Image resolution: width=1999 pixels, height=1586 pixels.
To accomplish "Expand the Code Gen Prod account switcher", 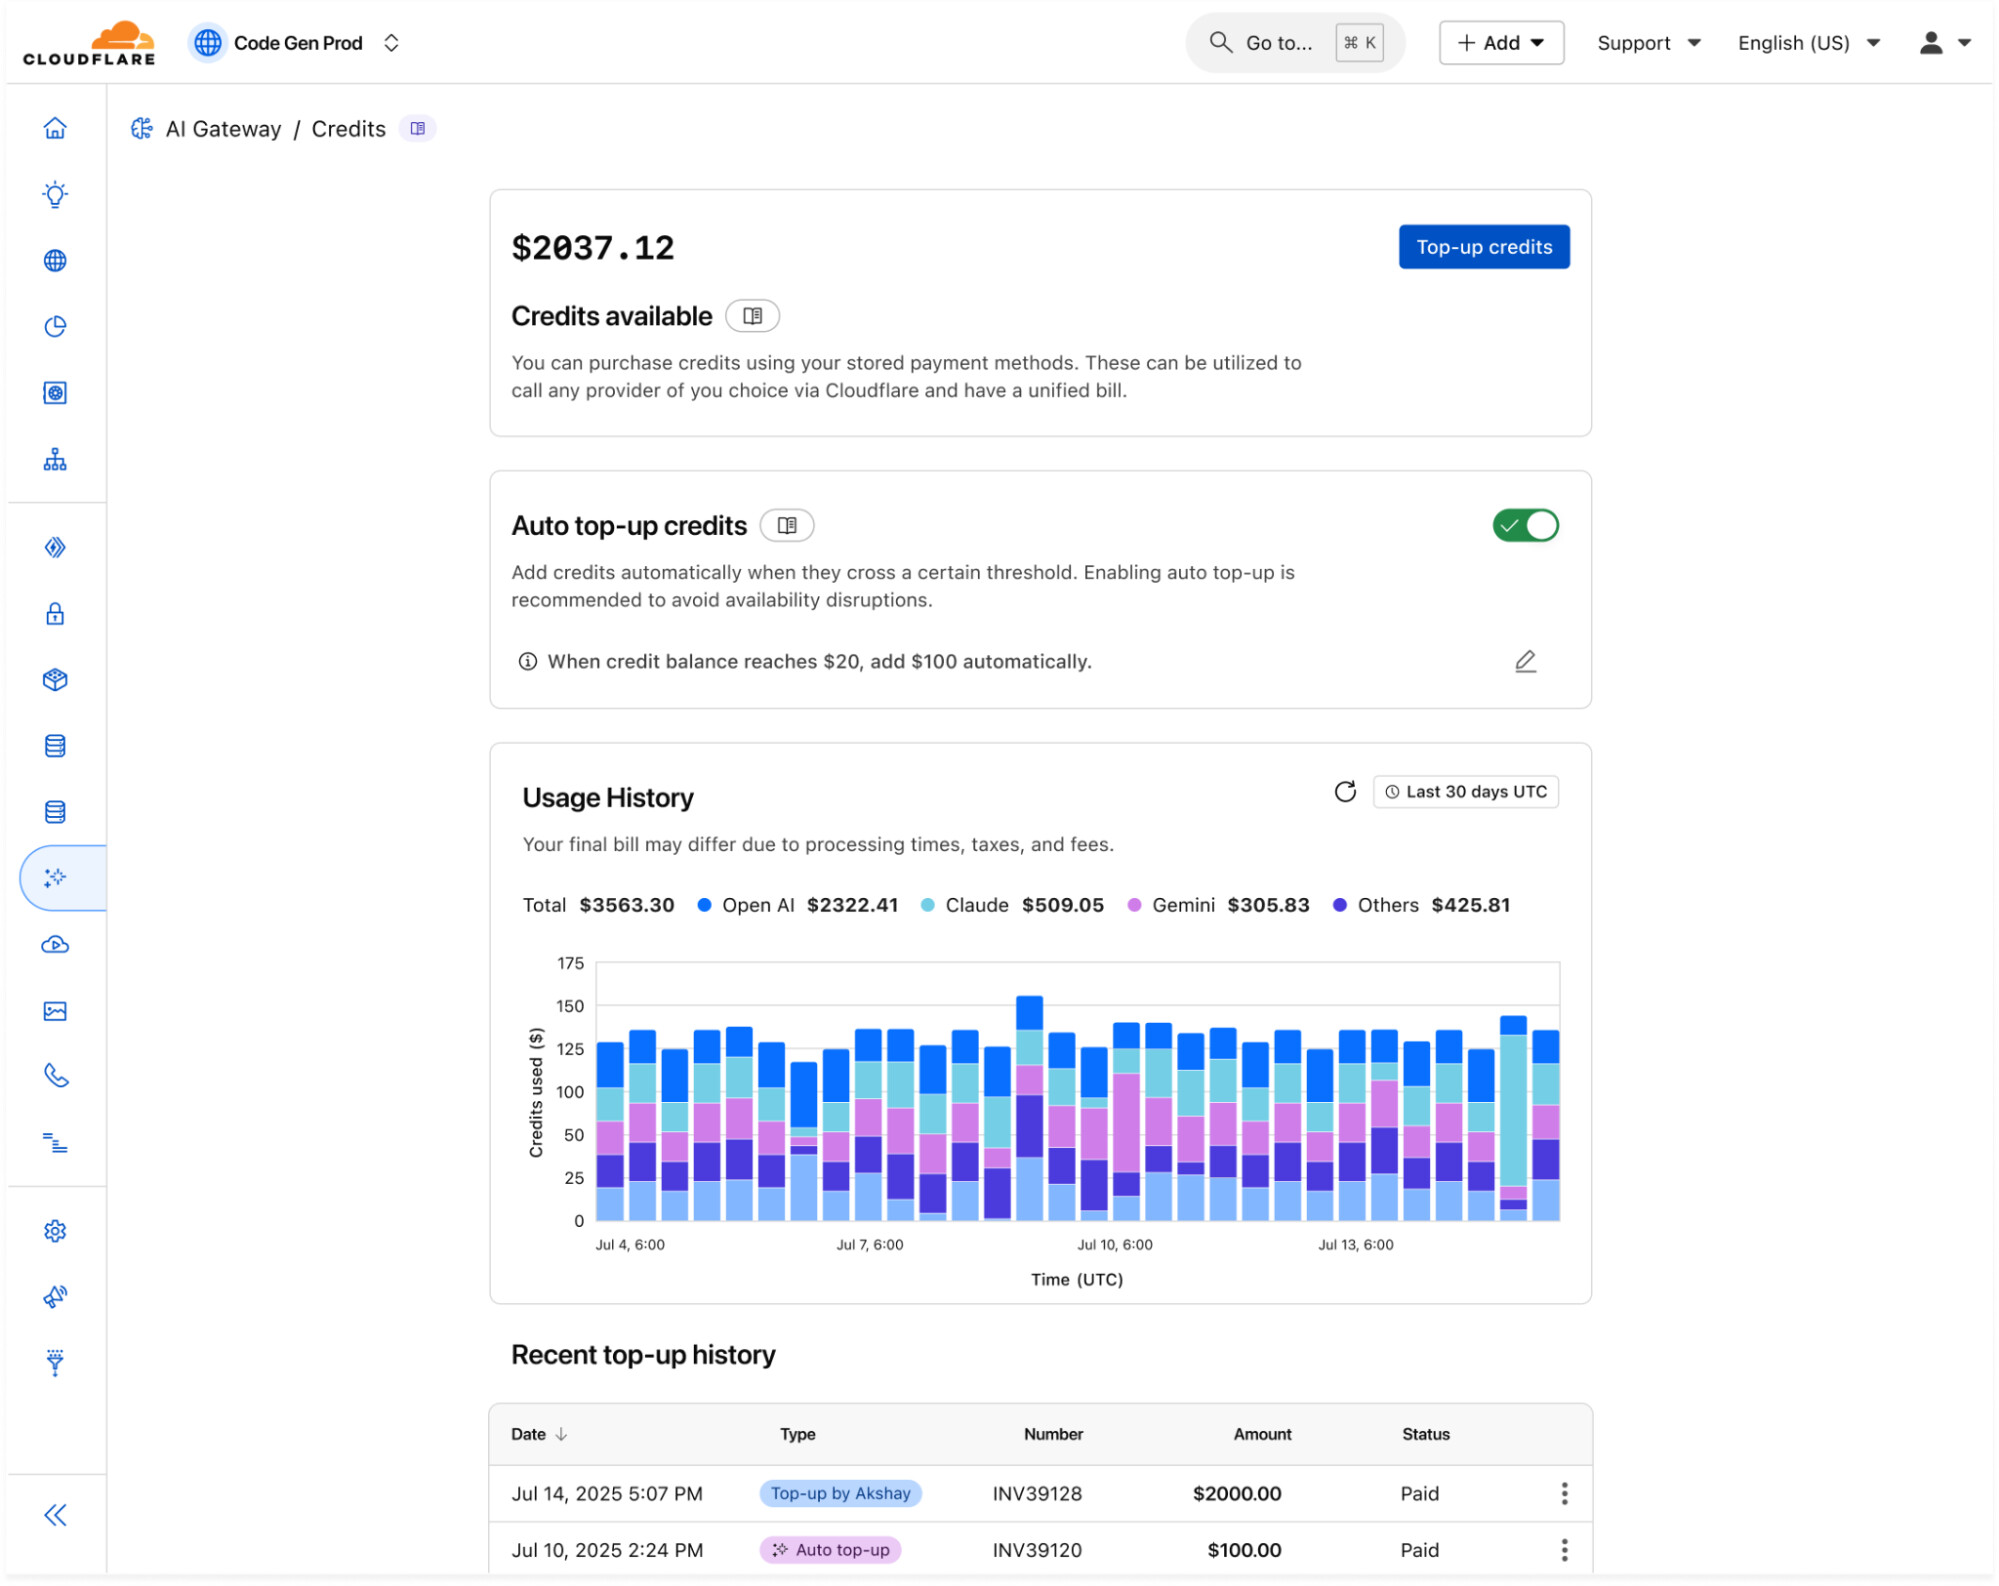I will pos(296,43).
